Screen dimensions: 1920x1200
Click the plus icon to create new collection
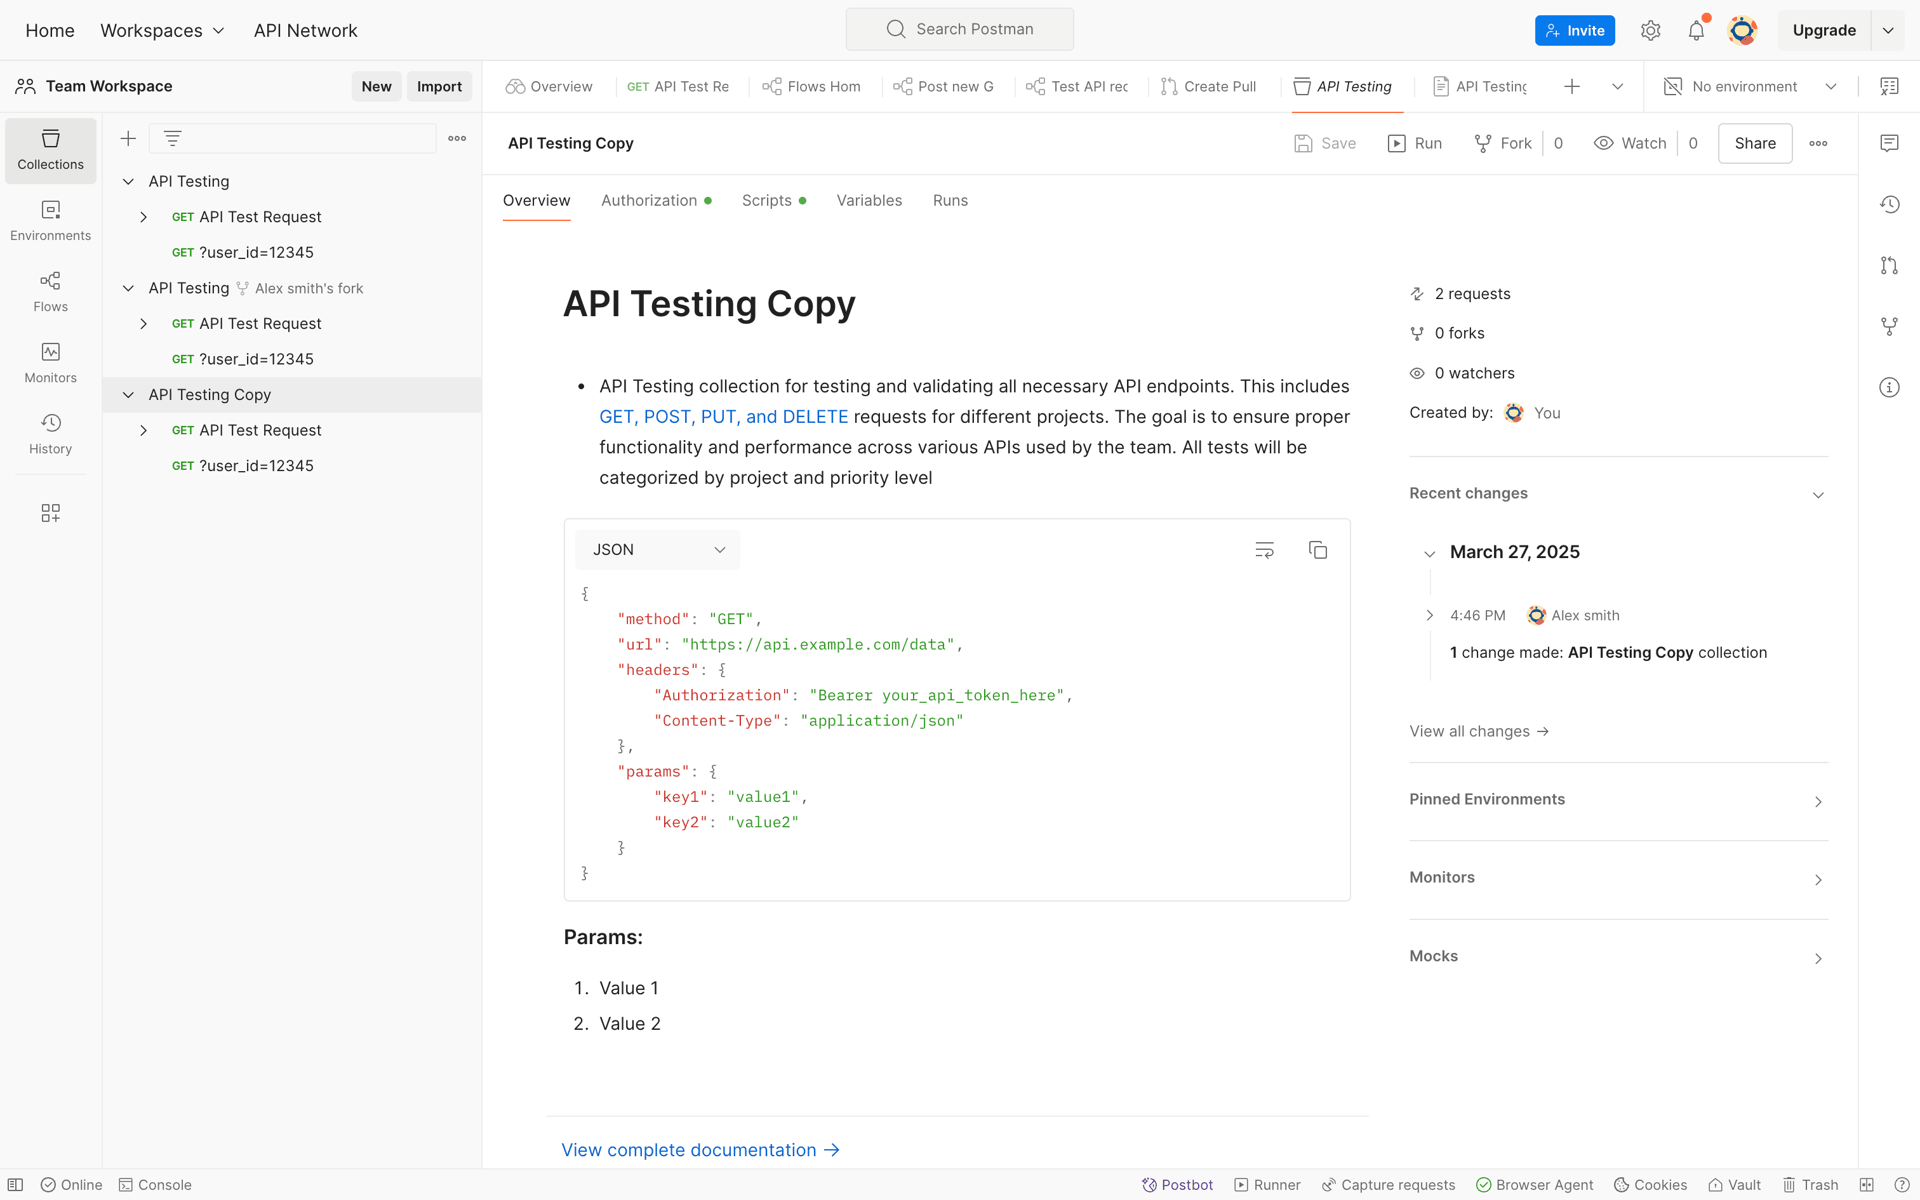click(128, 139)
